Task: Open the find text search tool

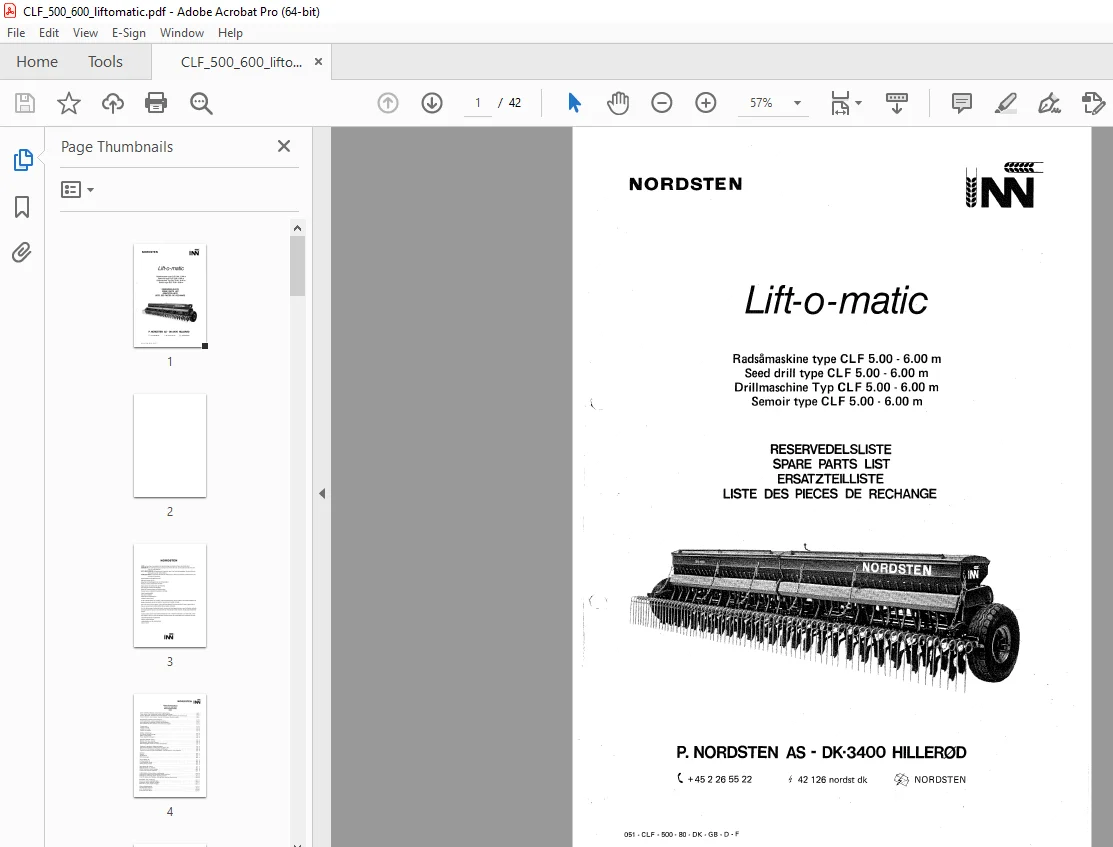Action: click(201, 103)
